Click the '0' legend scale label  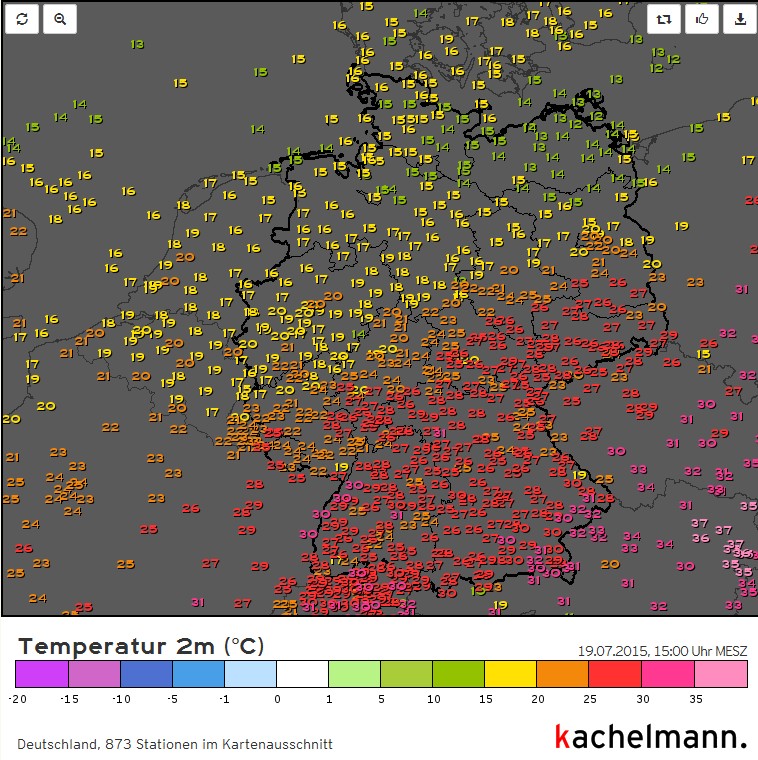(x=277, y=699)
